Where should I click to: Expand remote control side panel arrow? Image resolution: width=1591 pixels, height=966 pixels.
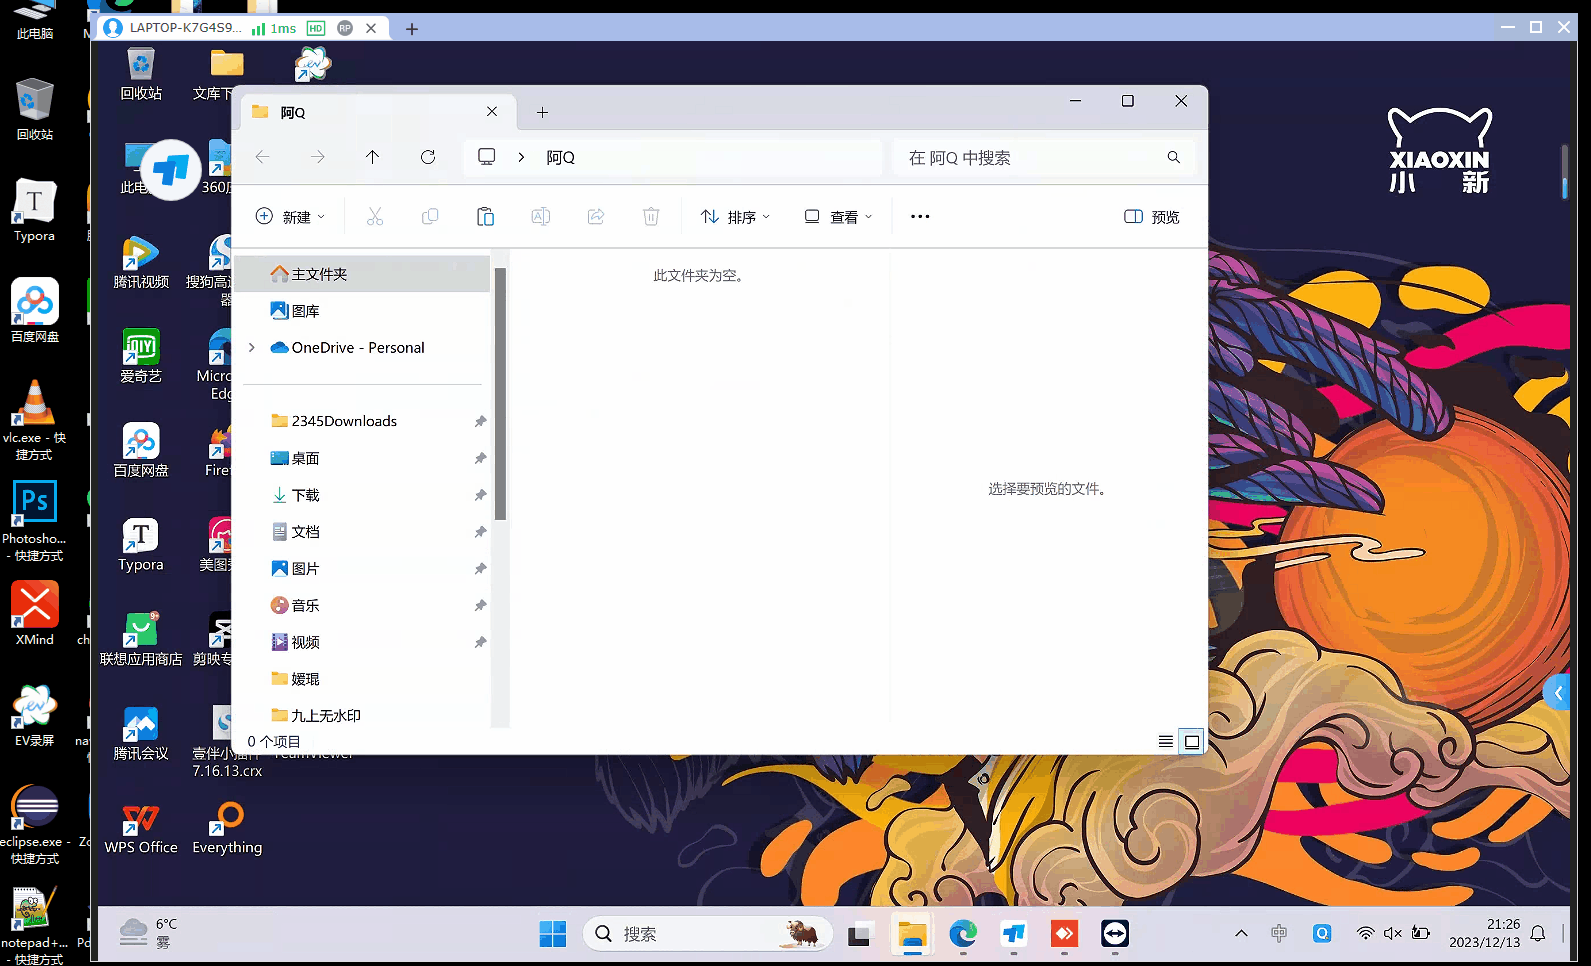(x=1558, y=693)
